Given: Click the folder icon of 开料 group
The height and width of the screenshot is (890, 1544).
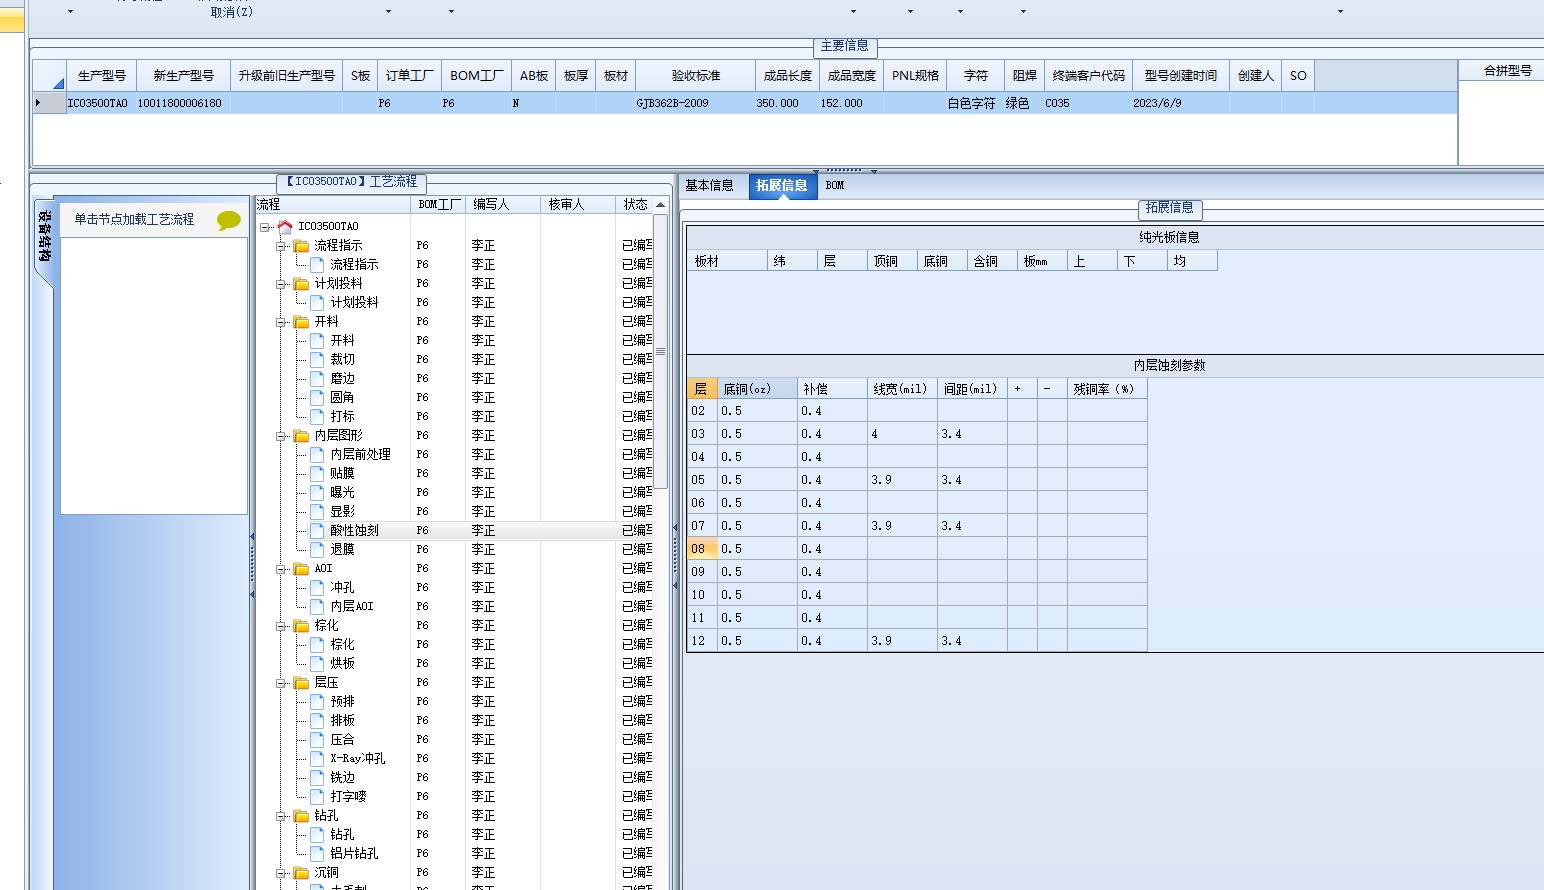Looking at the screenshot, I should tap(301, 322).
